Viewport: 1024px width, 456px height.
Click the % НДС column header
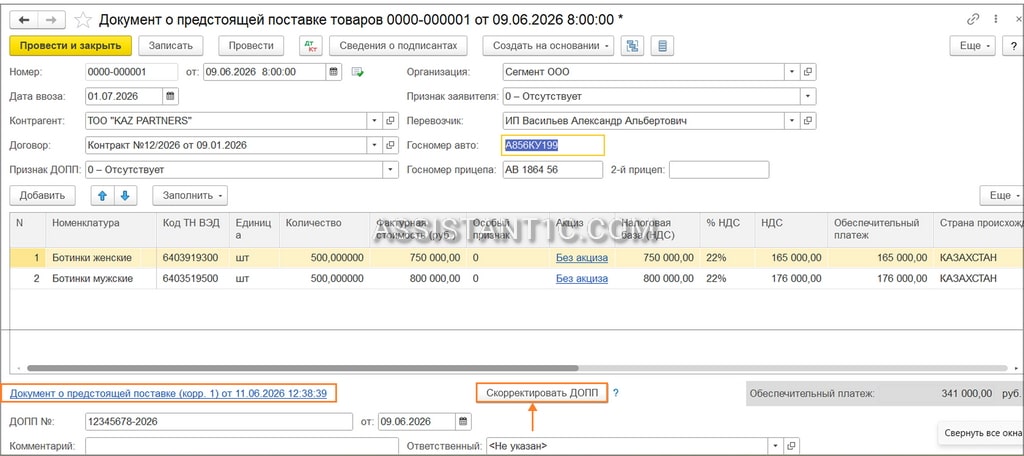(x=727, y=229)
